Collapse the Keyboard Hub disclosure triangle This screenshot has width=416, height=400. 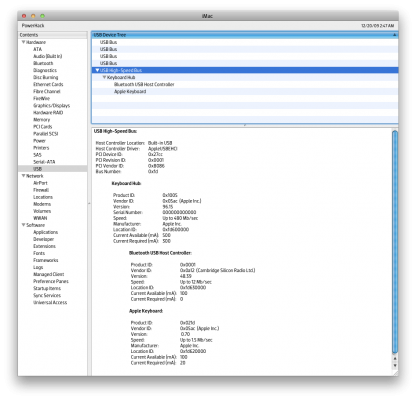[x=104, y=77]
